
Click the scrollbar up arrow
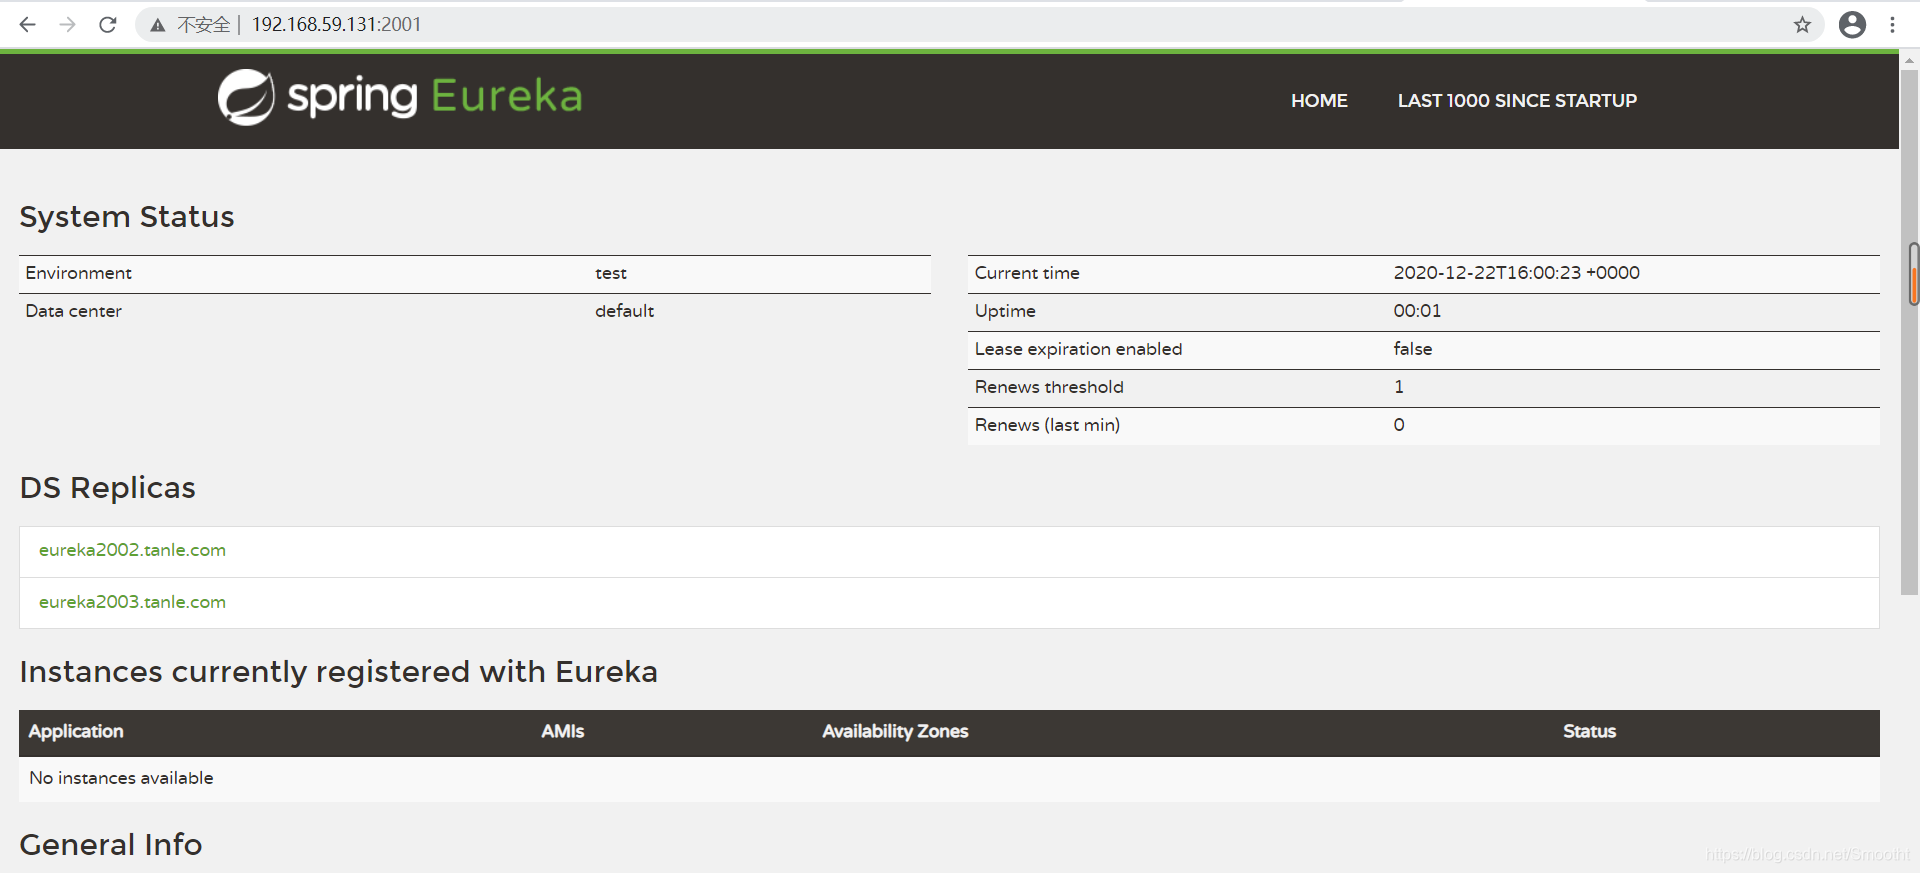pyautogui.click(x=1909, y=61)
